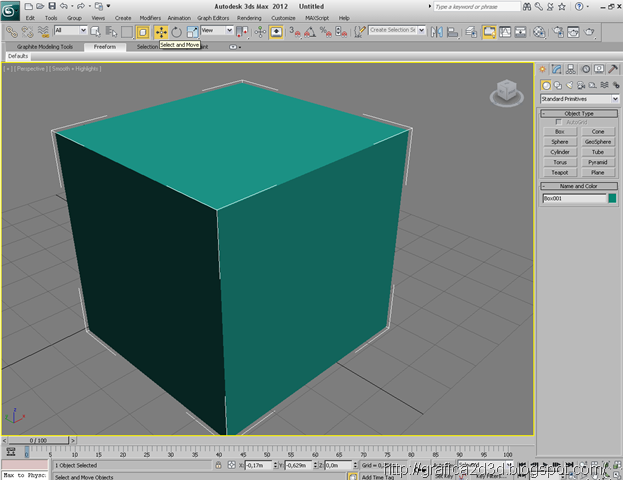Screen dimensions: 623x480
Task: Choose the Cameras category icon
Action: pyautogui.click(x=580, y=85)
